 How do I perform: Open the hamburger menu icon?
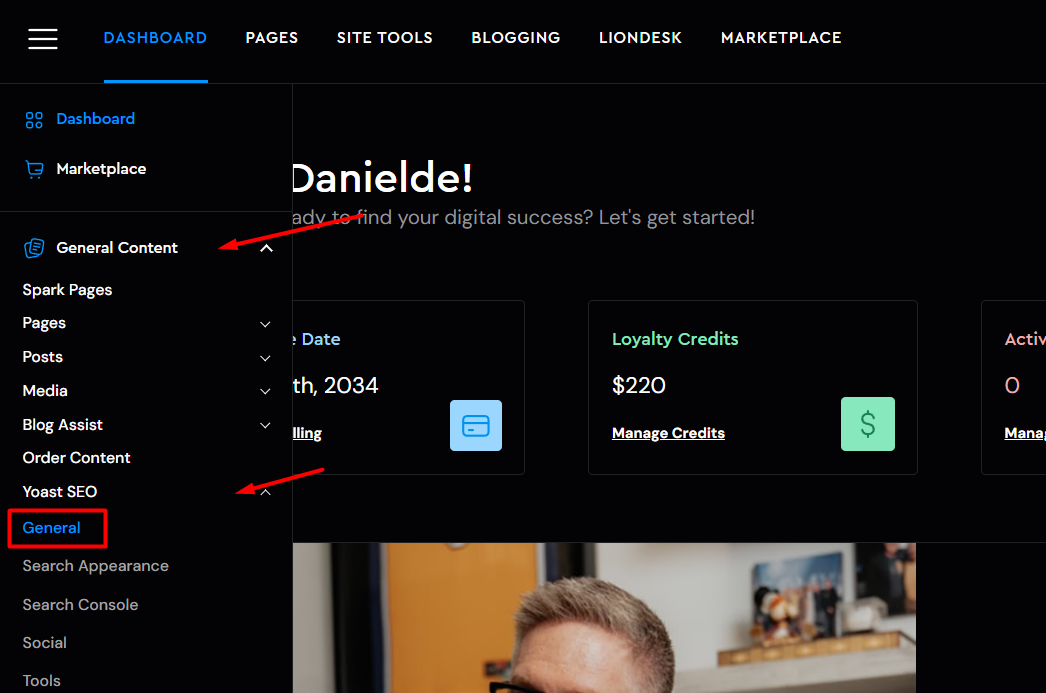point(43,39)
